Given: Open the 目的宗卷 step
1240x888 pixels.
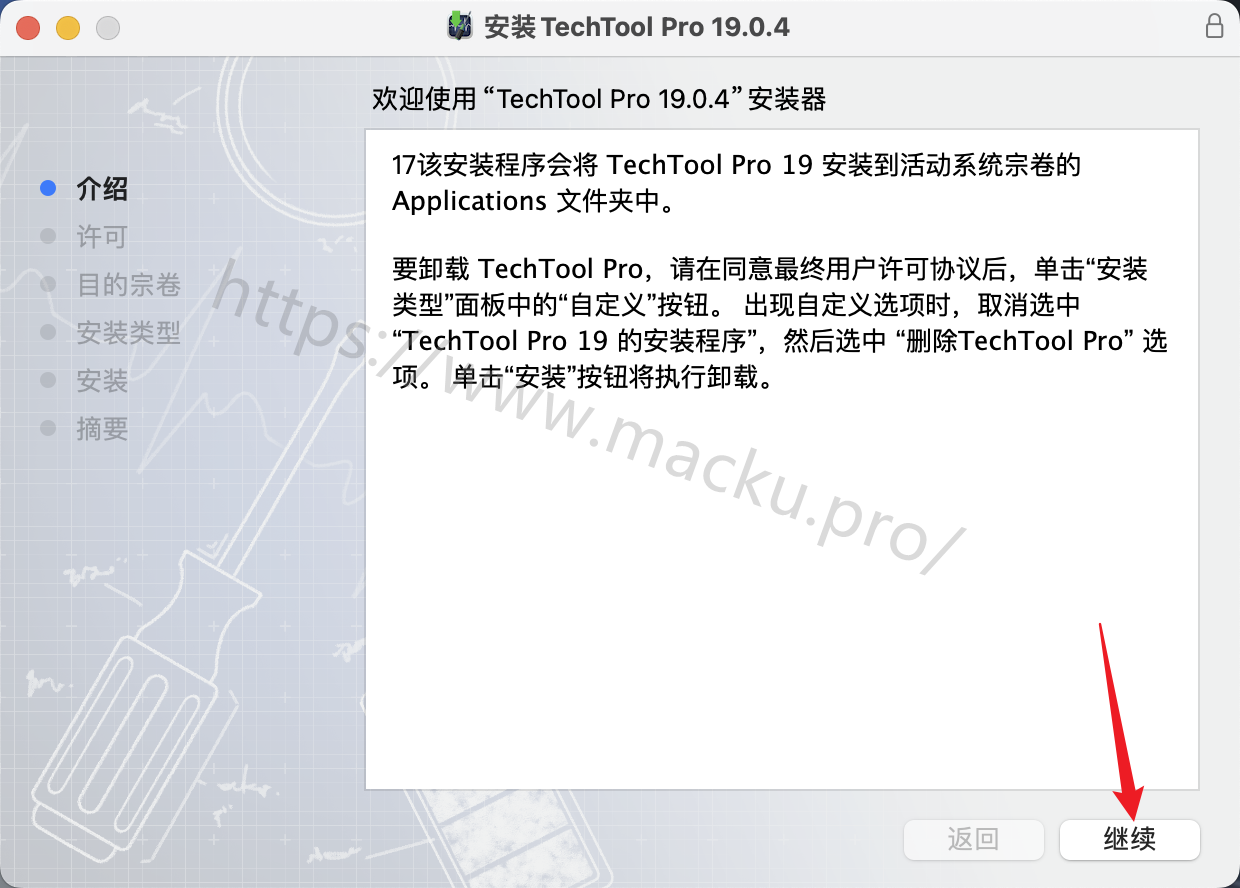Looking at the screenshot, I should 128,284.
